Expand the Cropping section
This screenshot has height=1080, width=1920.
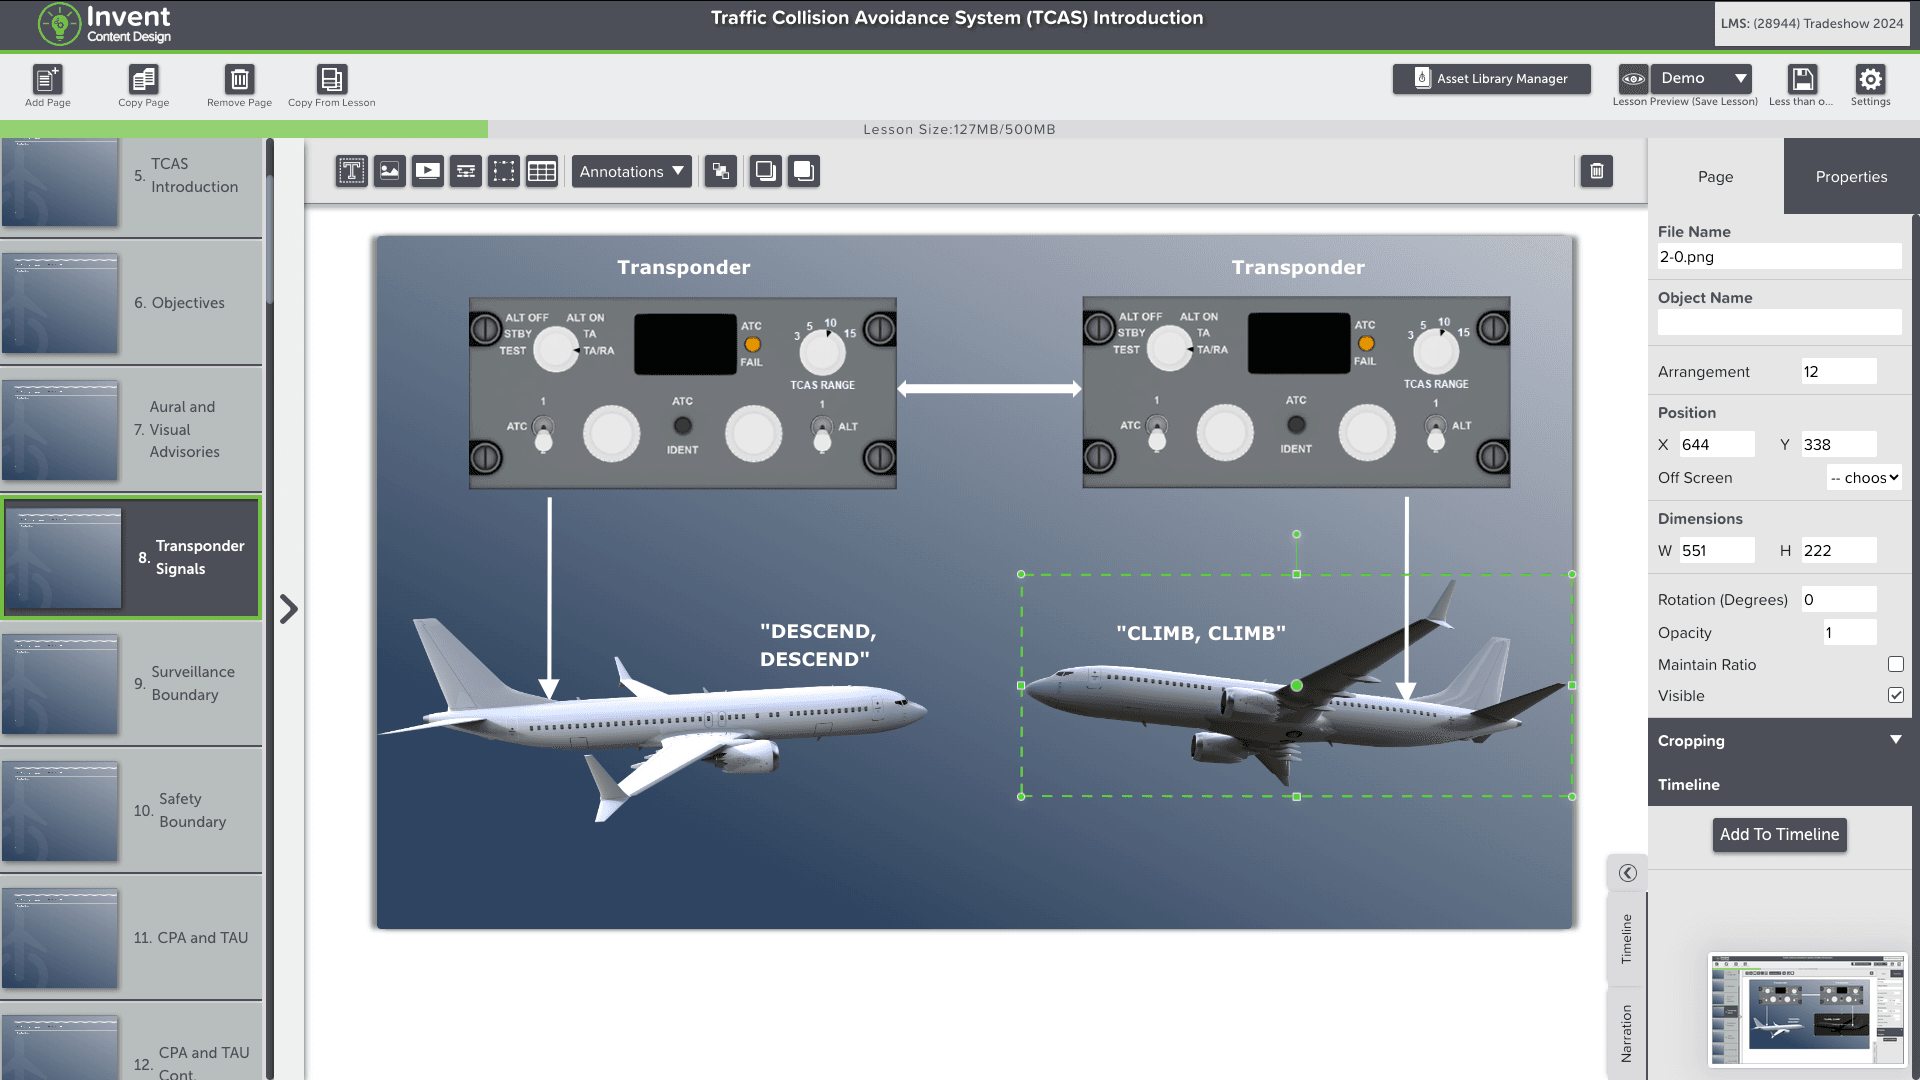click(x=1895, y=740)
